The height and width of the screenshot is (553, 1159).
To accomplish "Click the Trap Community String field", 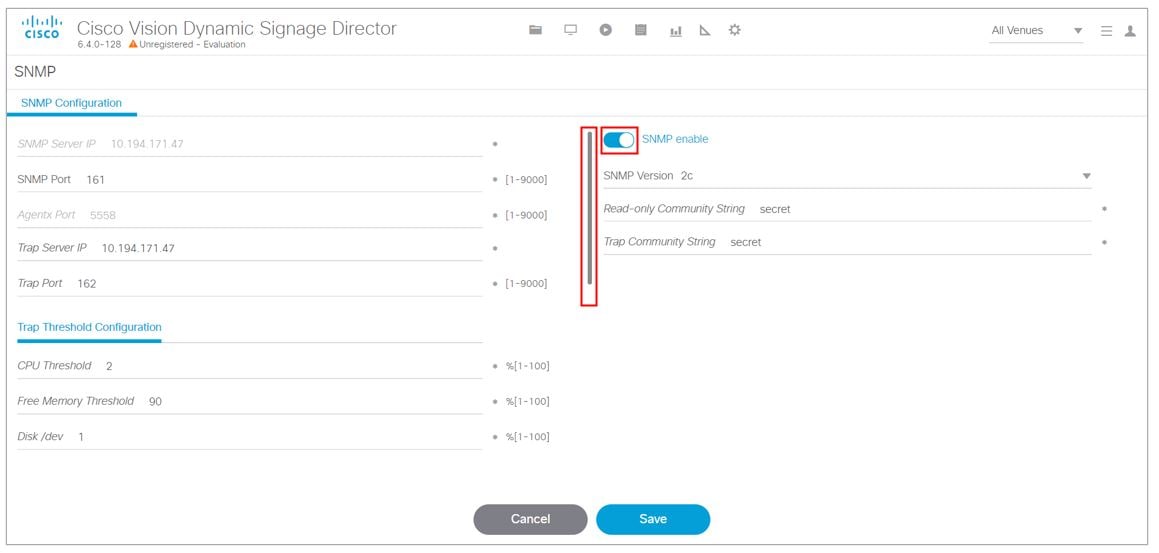I will (x=847, y=242).
